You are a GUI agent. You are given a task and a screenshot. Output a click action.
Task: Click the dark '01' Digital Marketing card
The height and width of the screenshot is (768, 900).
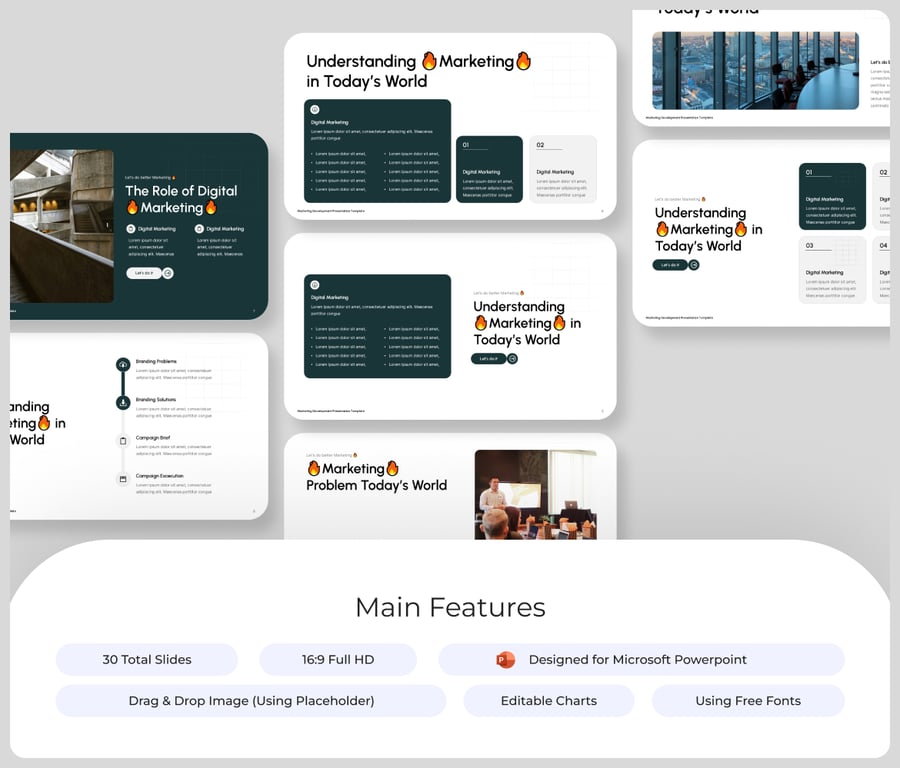(489, 169)
